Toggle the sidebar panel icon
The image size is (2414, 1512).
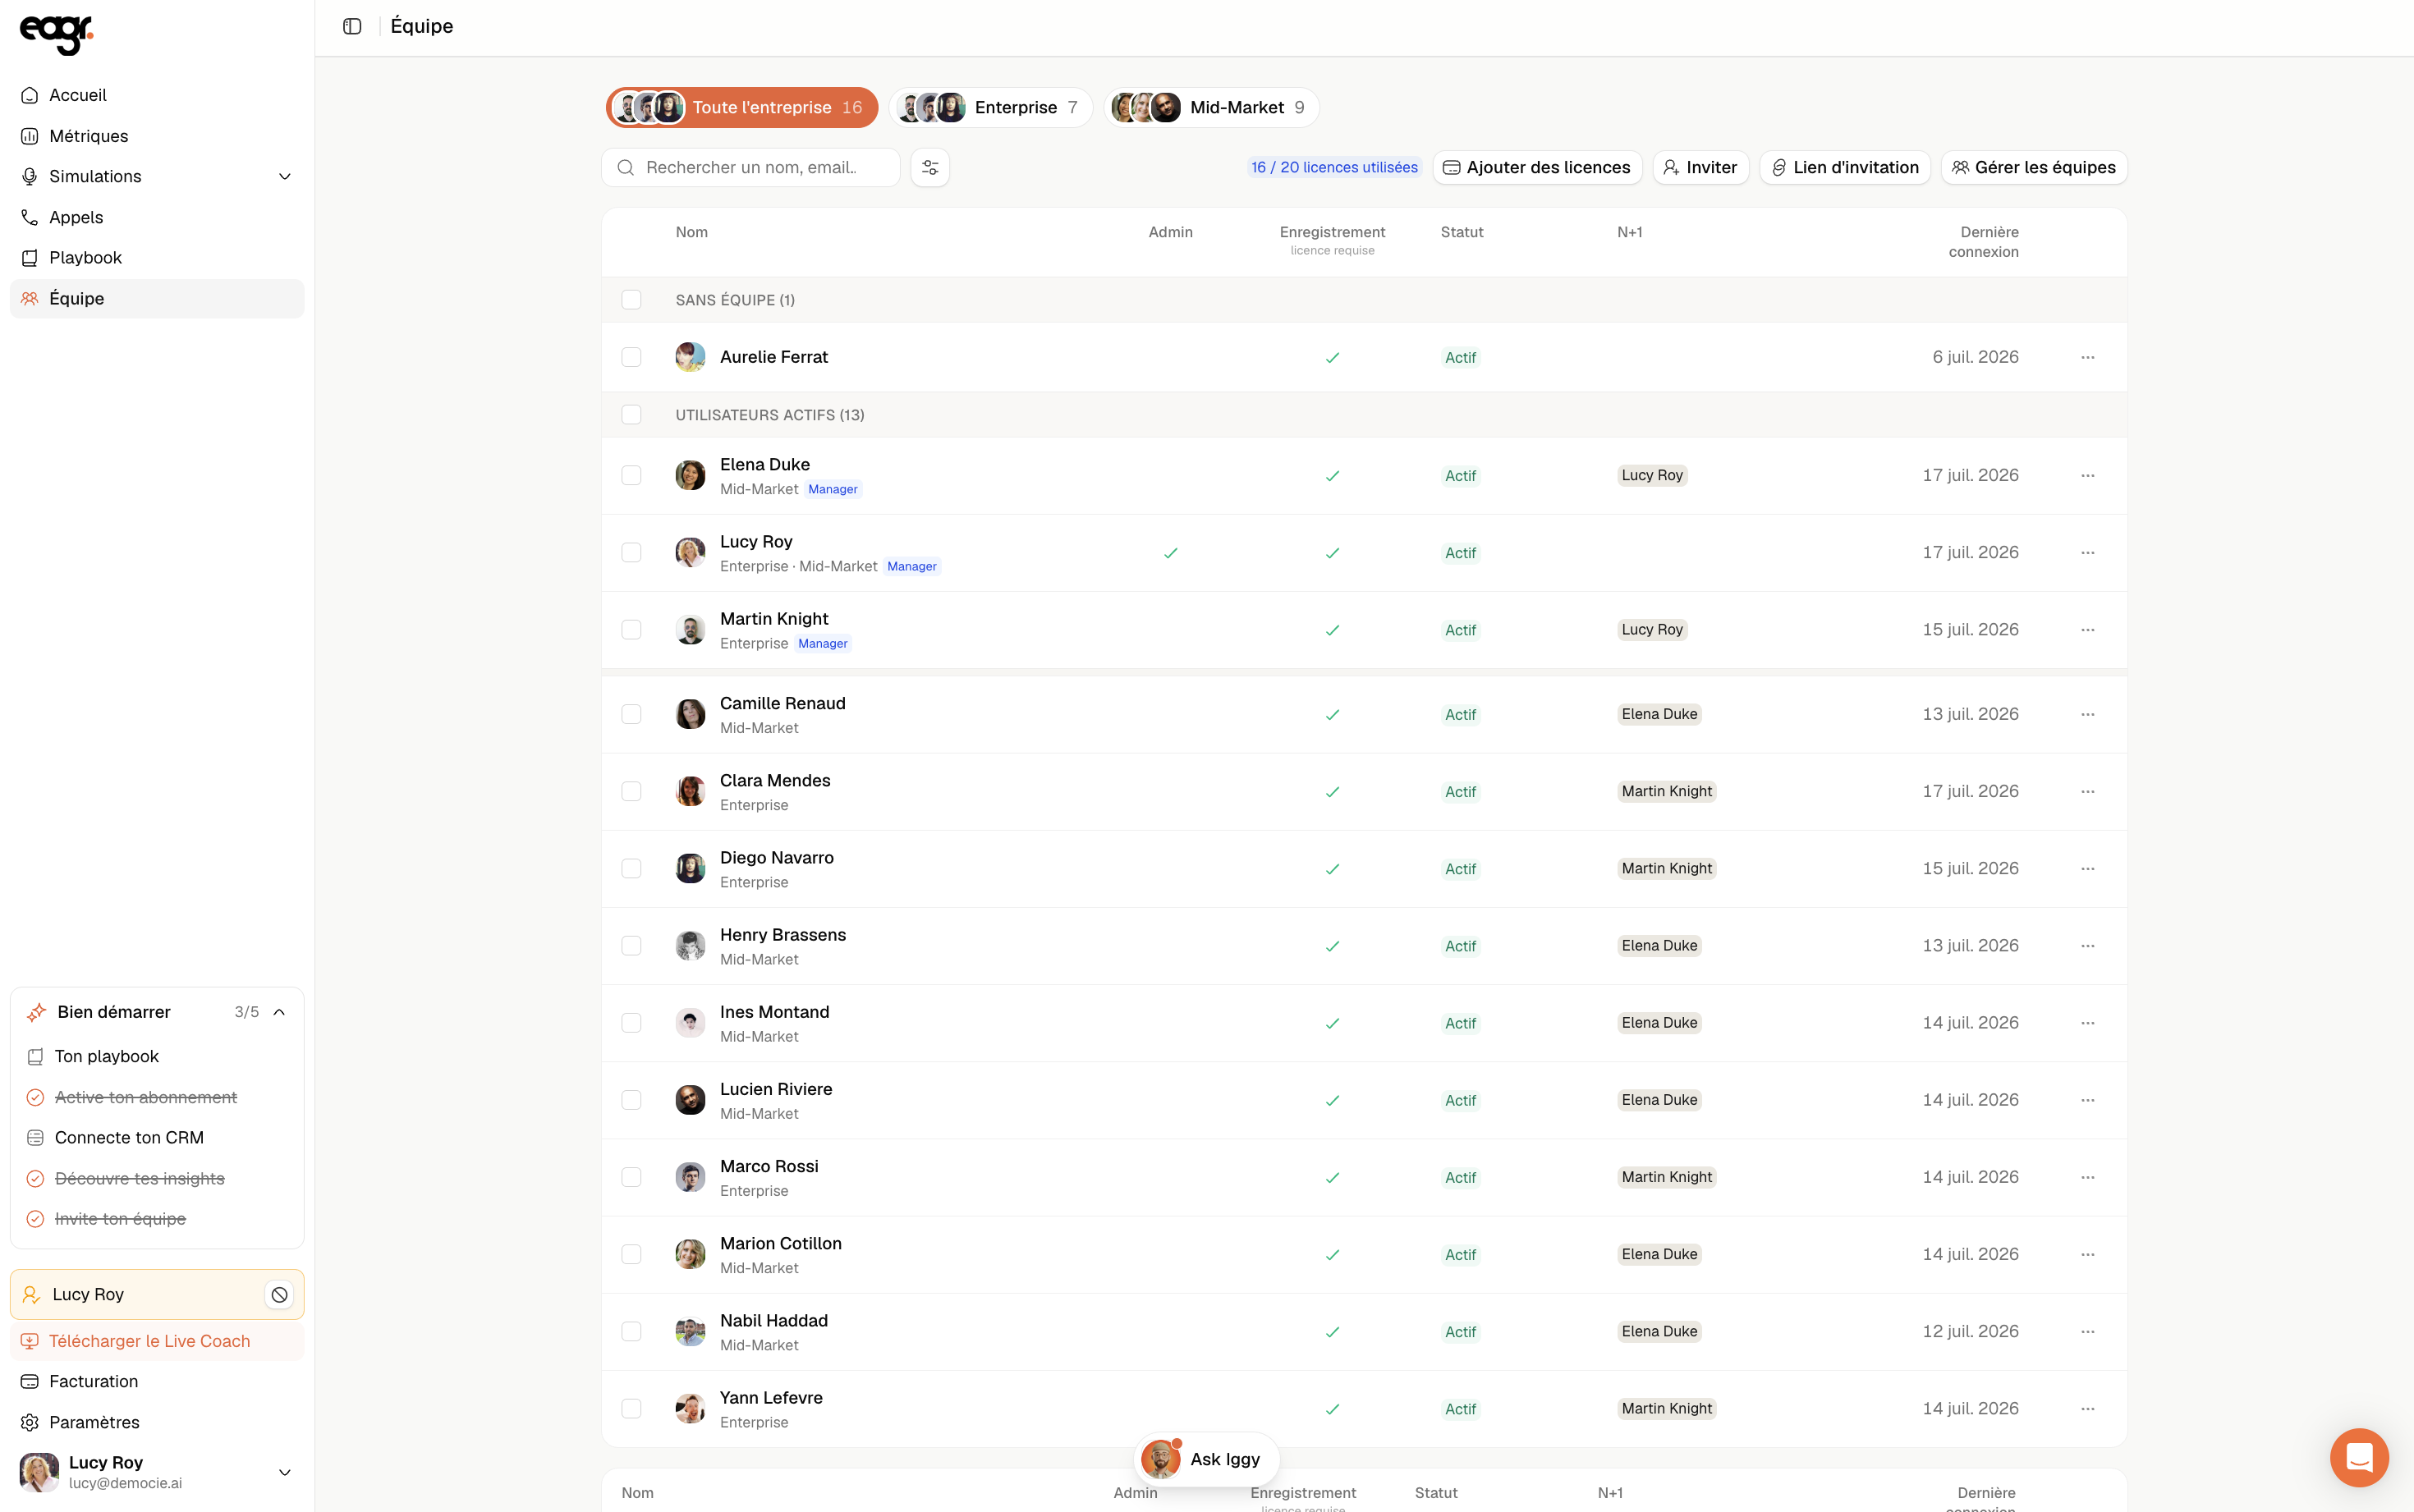pos(352,26)
